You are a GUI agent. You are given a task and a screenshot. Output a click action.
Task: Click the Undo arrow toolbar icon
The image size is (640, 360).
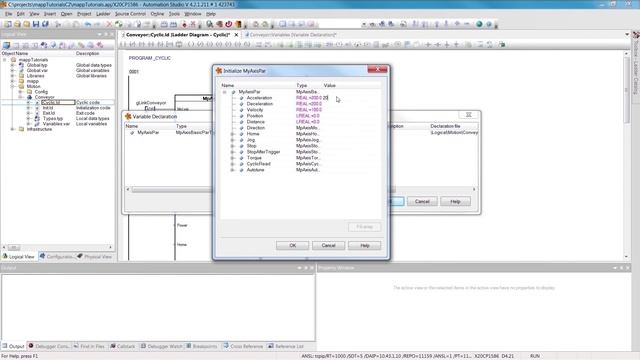click(x=87, y=24)
